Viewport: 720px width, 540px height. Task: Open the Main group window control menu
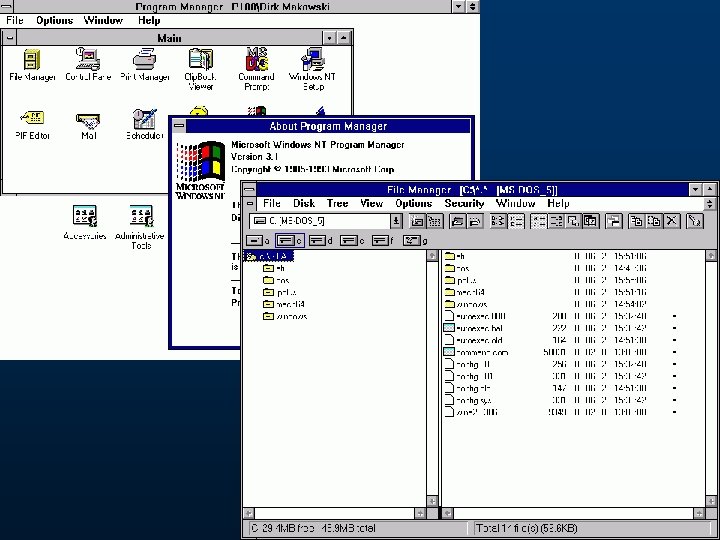coord(9,38)
